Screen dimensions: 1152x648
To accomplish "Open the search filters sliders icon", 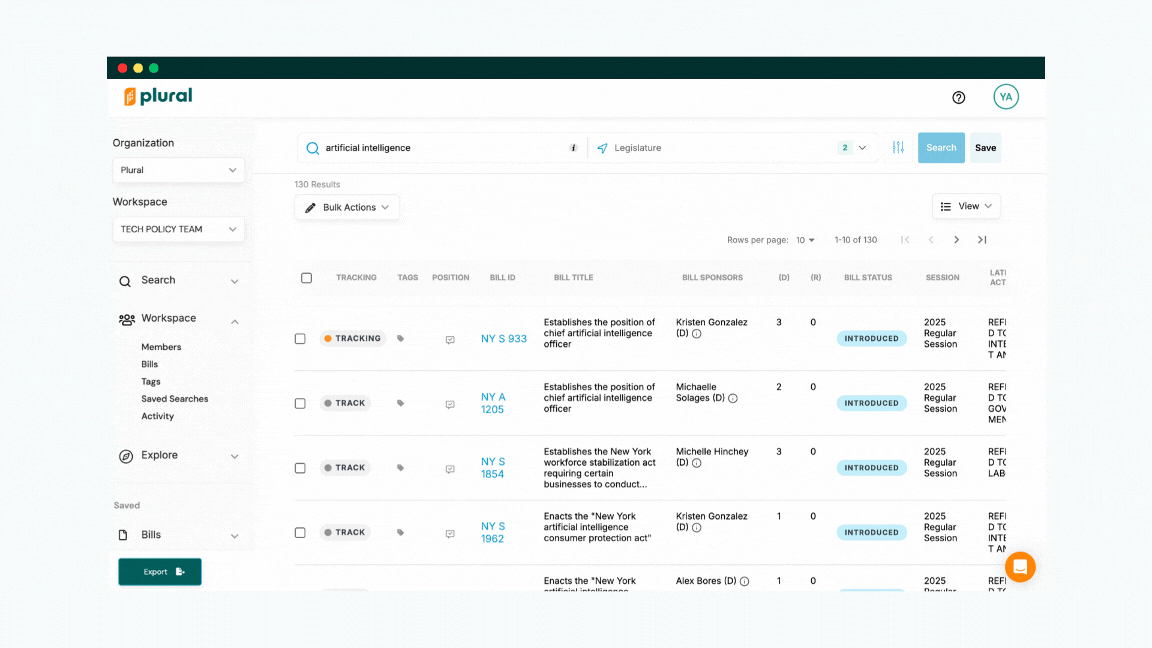I will pos(898,148).
